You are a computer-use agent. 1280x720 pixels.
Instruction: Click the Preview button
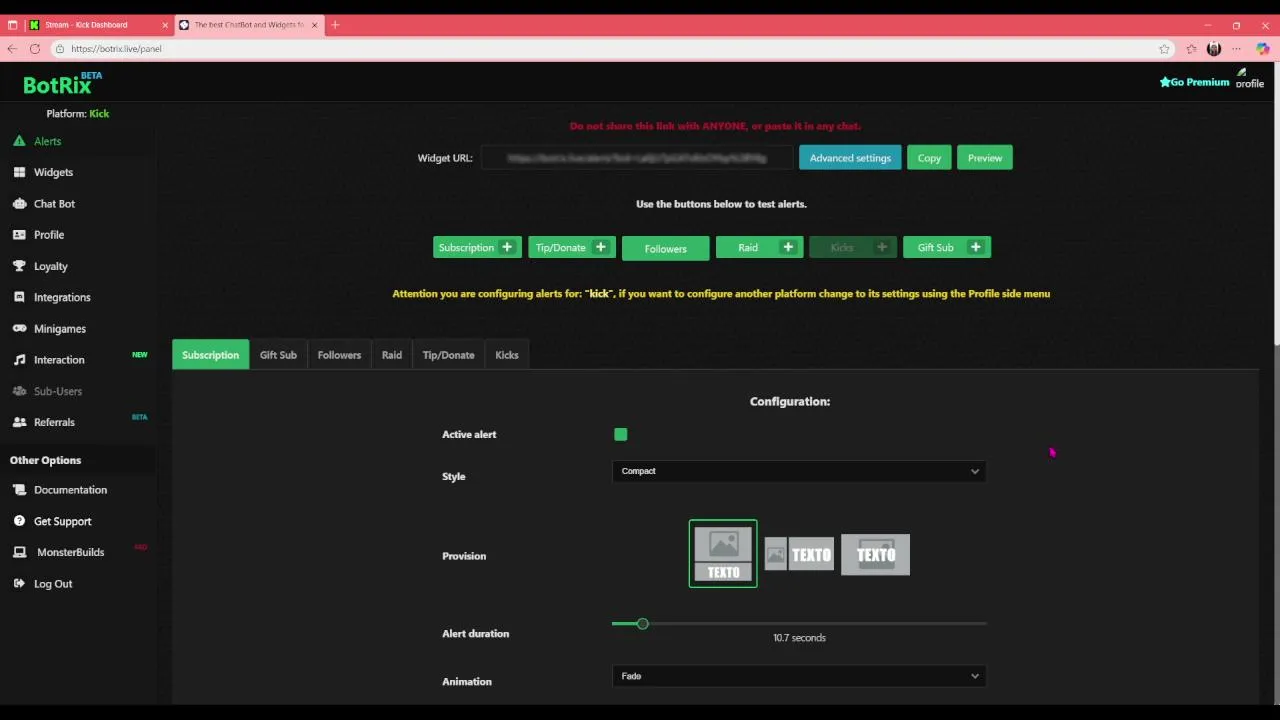pyautogui.click(x=985, y=158)
